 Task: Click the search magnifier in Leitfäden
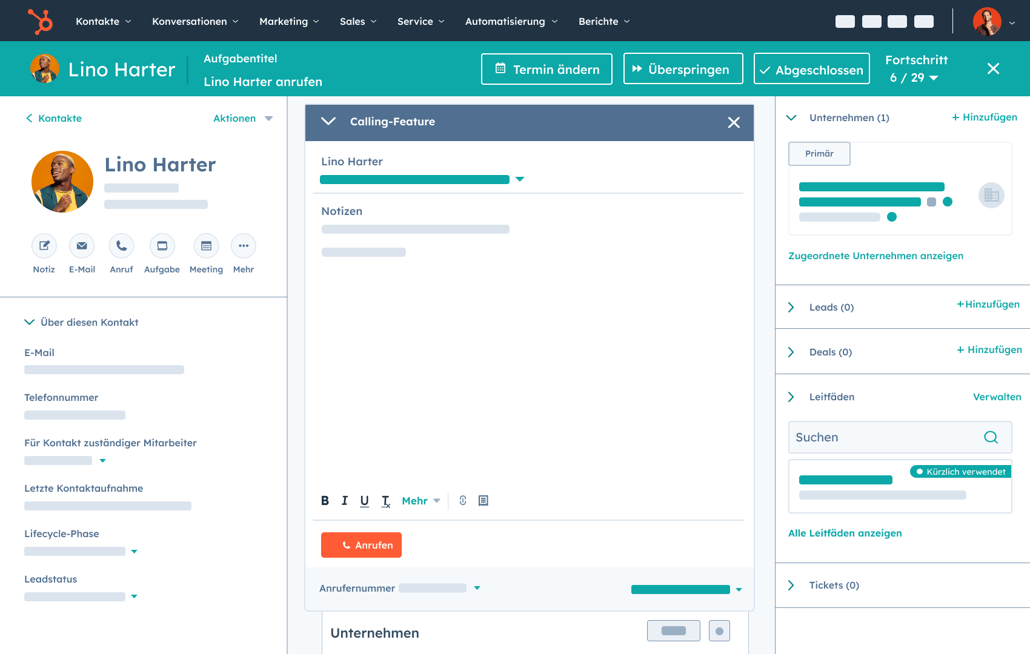[990, 438]
